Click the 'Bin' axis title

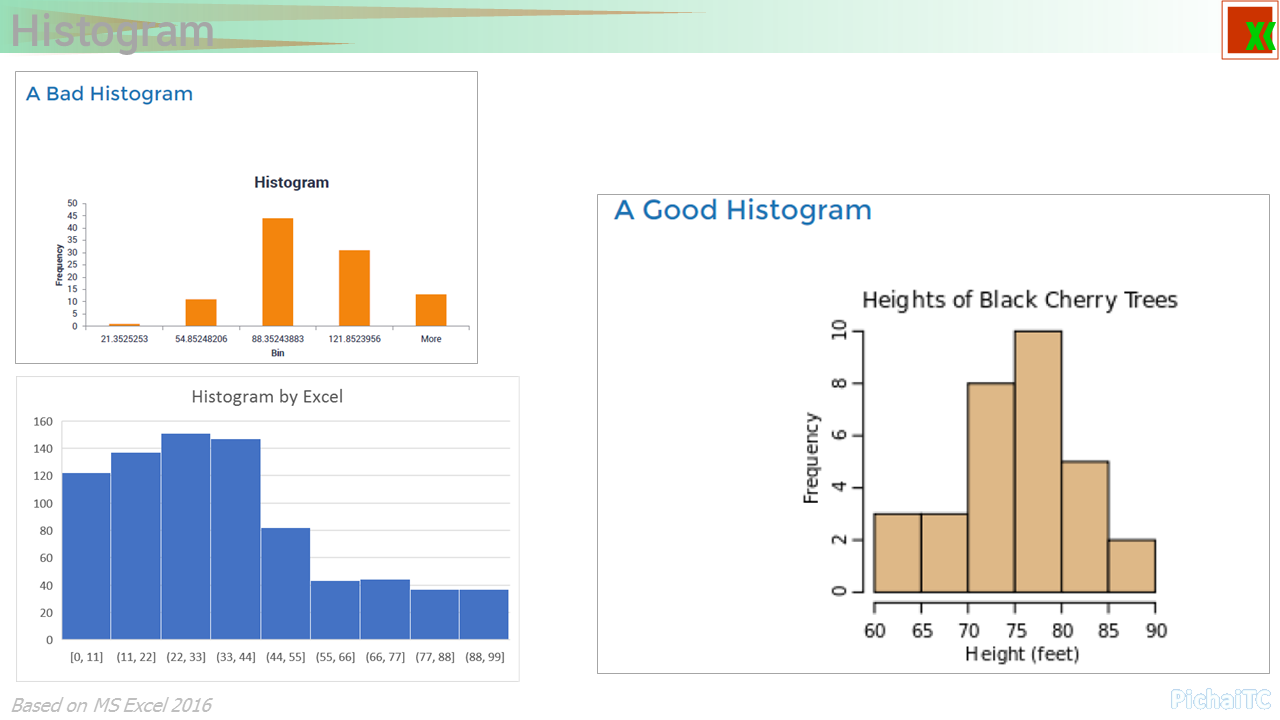tap(278, 353)
